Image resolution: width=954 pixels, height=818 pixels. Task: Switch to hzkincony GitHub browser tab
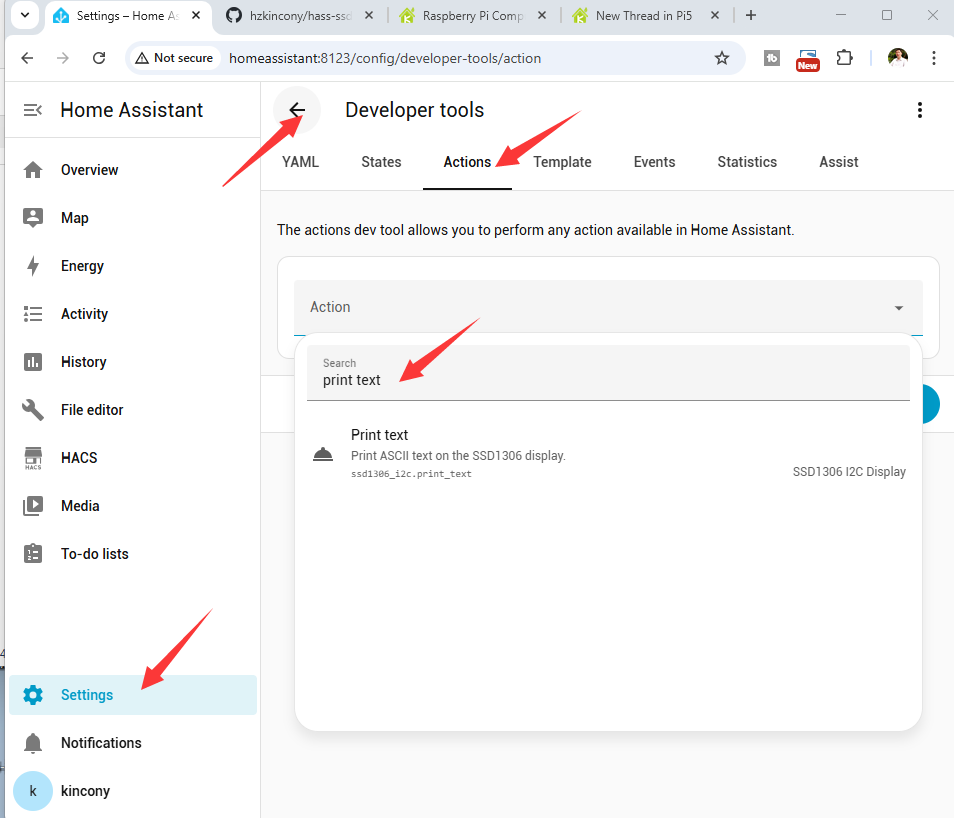(x=298, y=15)
